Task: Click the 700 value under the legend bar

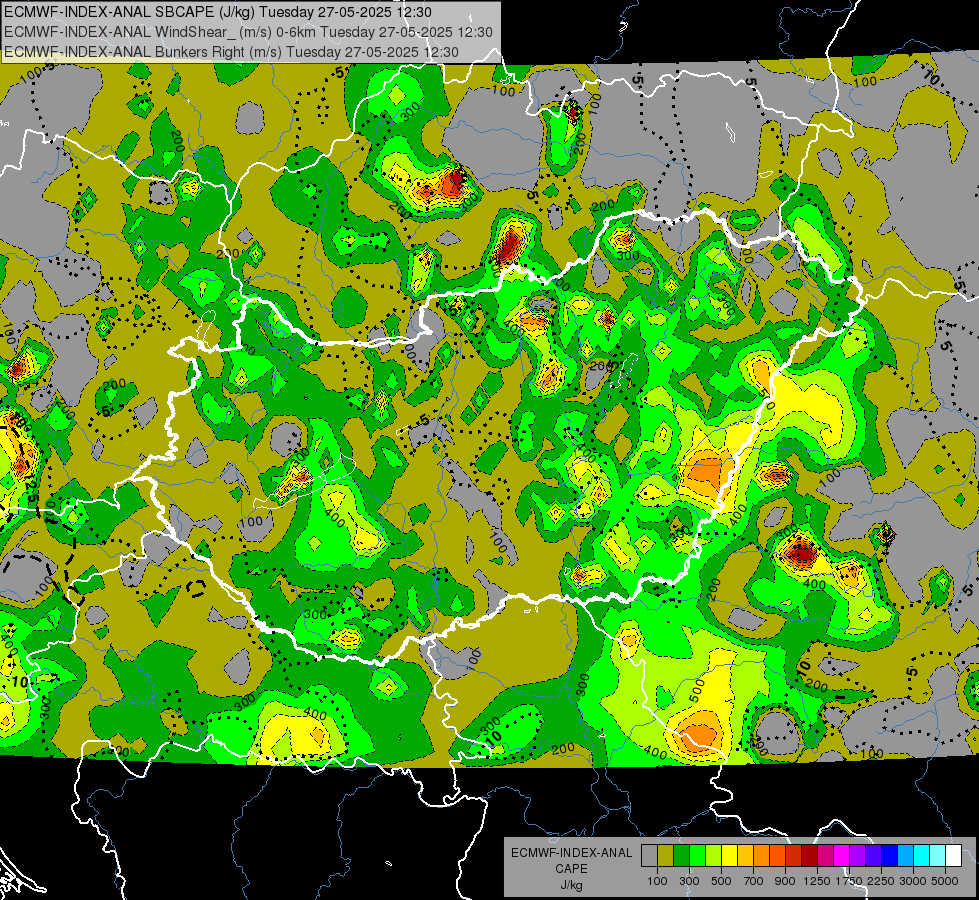Action: tap(754, 881)
